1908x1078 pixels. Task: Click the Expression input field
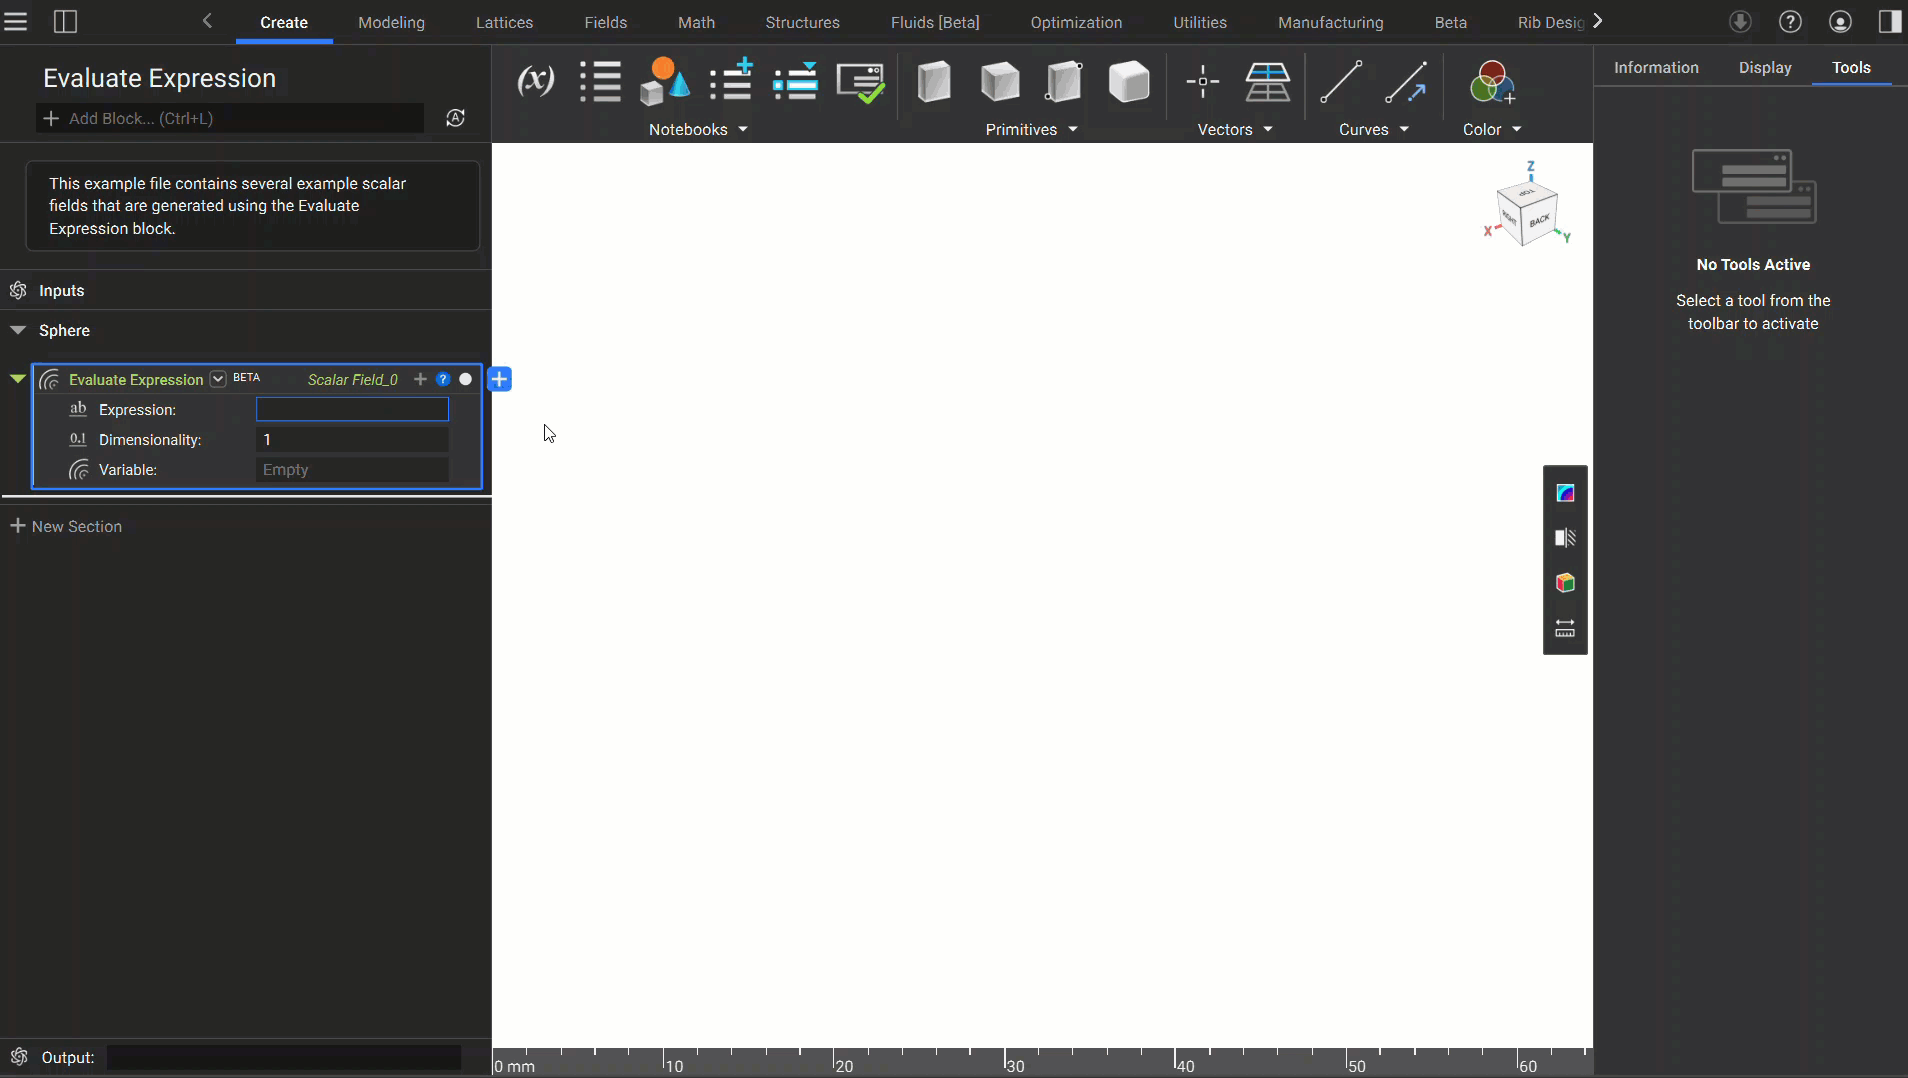point(352,409)
